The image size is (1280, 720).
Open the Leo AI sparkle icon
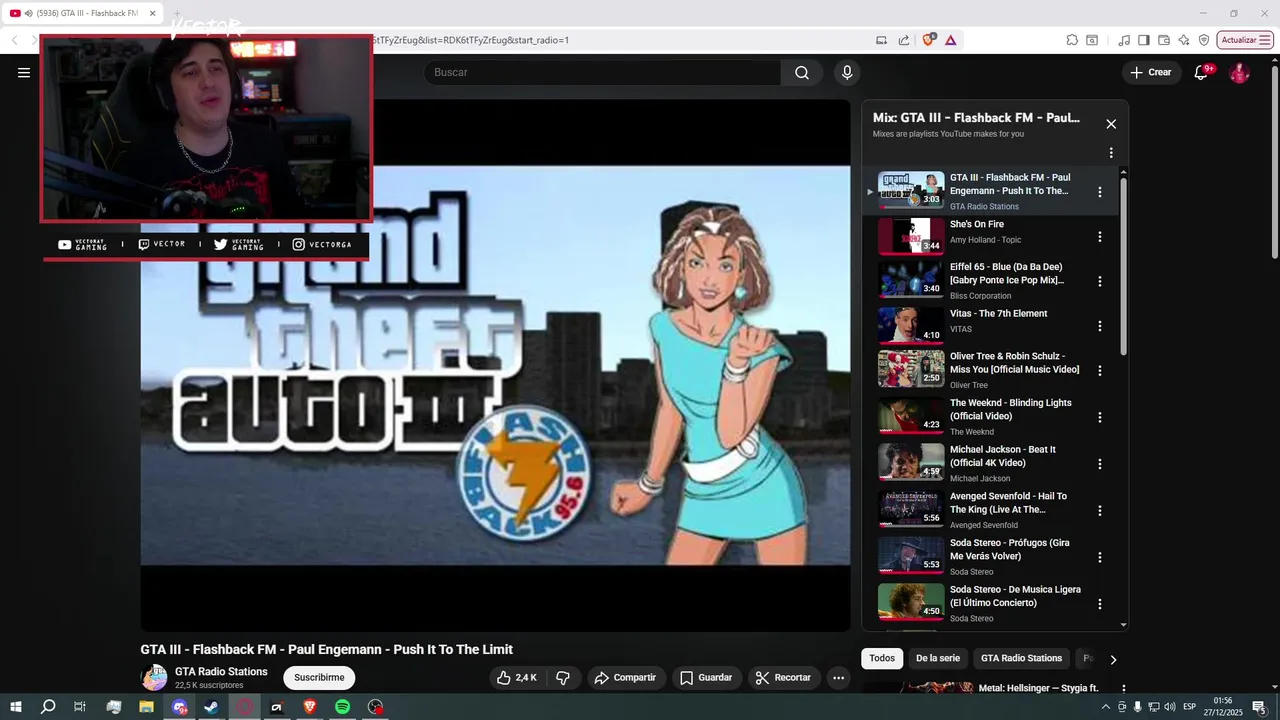point(1184,40)
